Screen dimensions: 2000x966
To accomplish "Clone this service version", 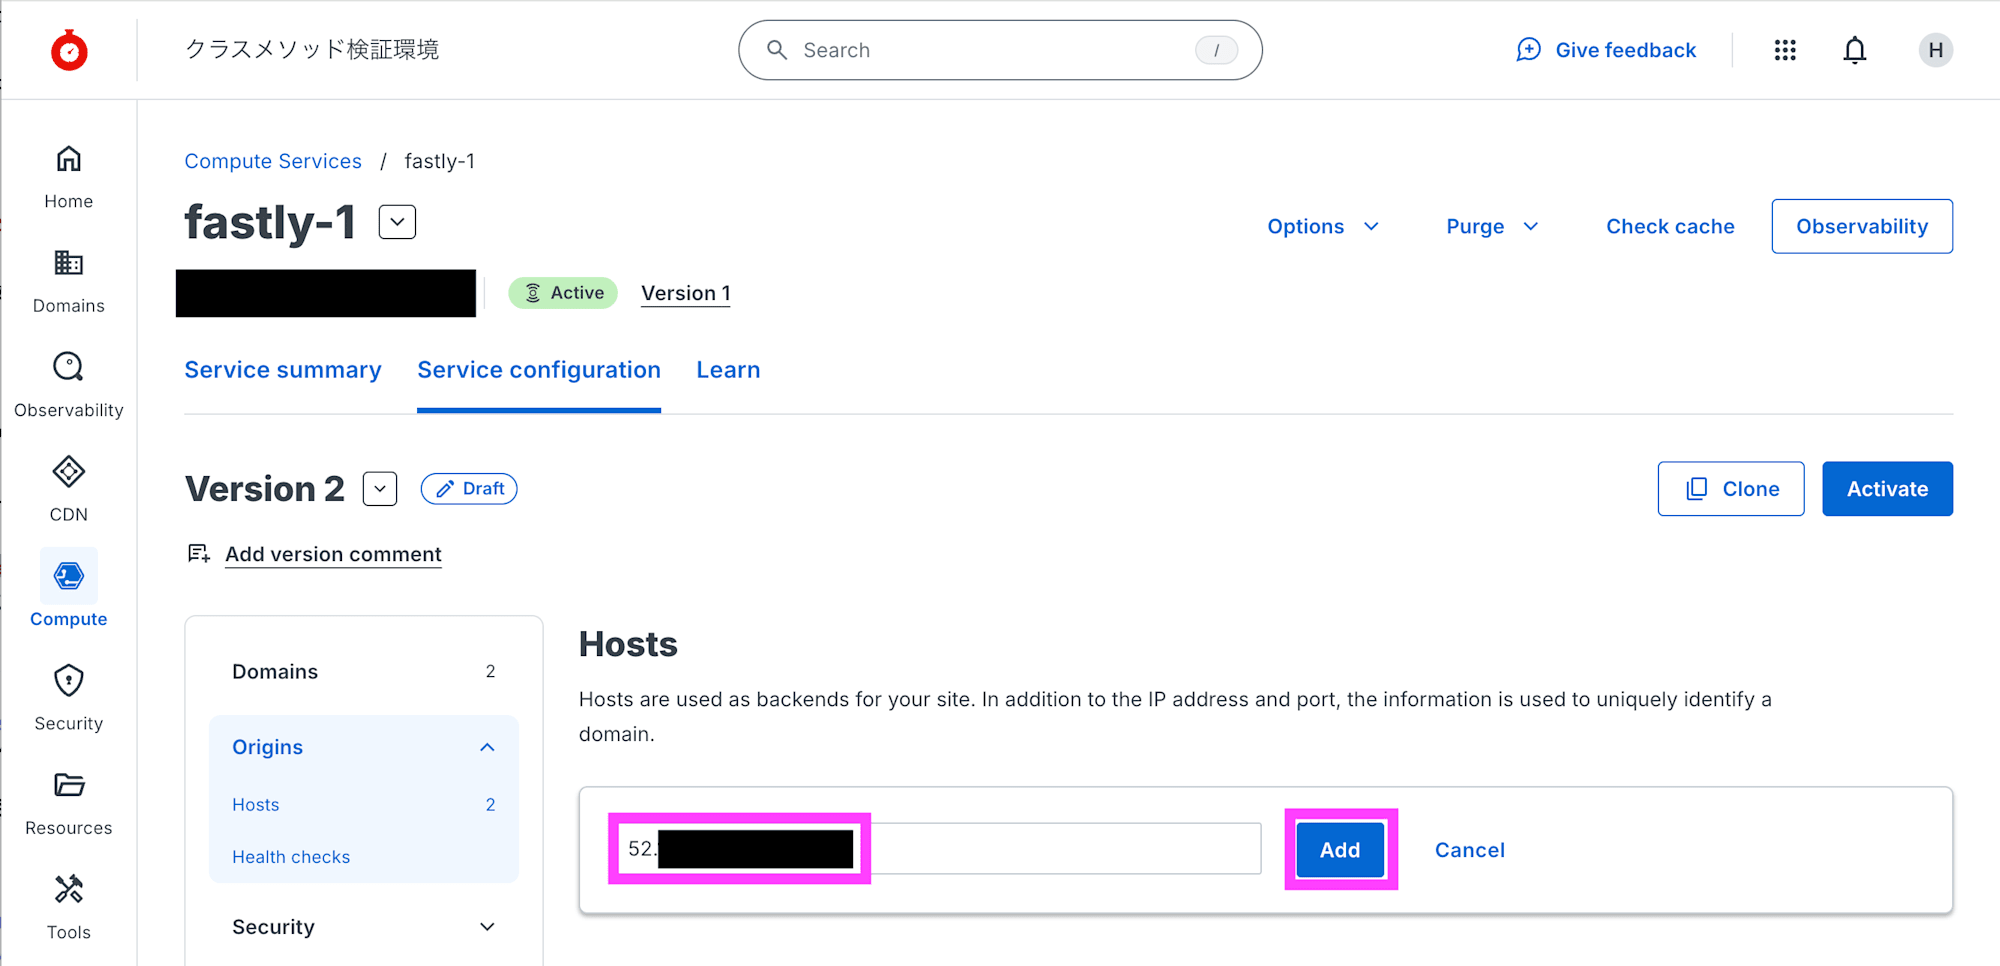I will coord(1731,489).
